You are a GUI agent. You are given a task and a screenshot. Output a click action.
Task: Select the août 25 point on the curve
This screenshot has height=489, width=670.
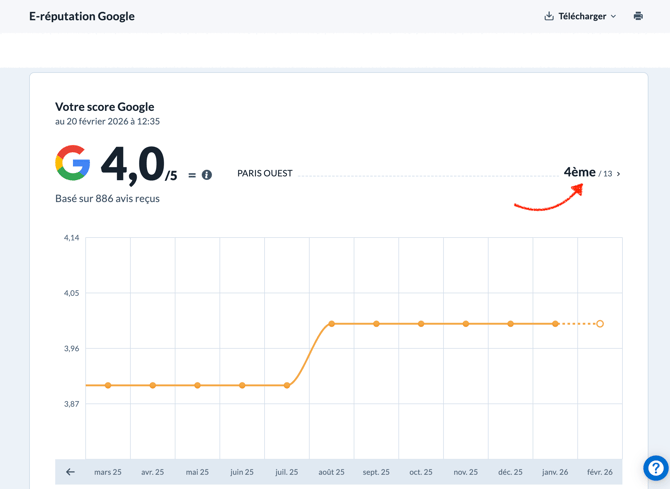coord(332,324)
